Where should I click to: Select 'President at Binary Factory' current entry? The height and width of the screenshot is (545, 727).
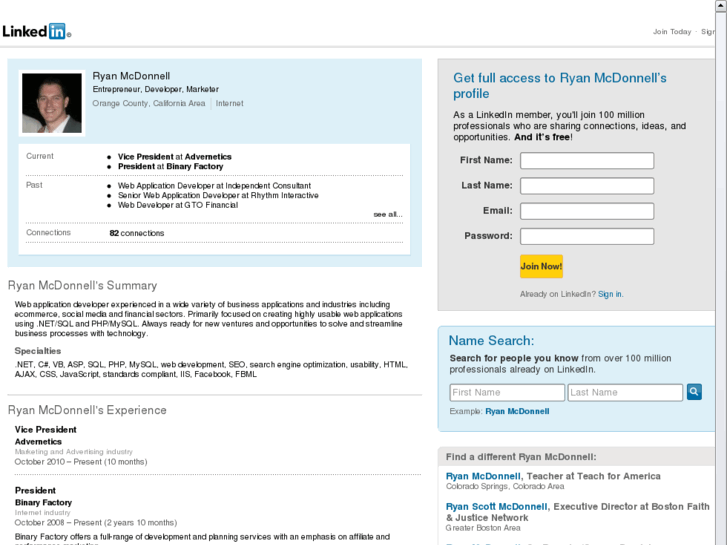170,167
